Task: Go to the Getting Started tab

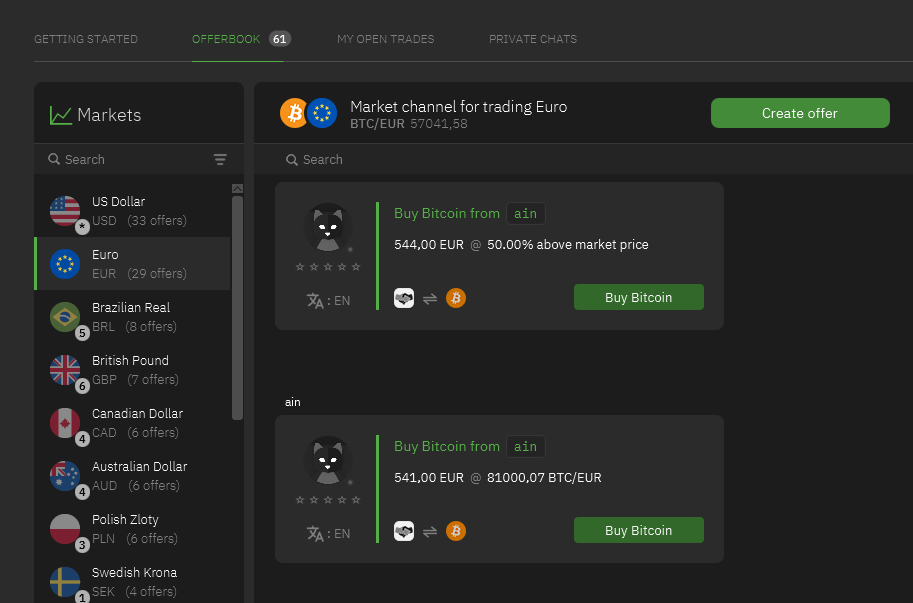Action: click(86, 39)
